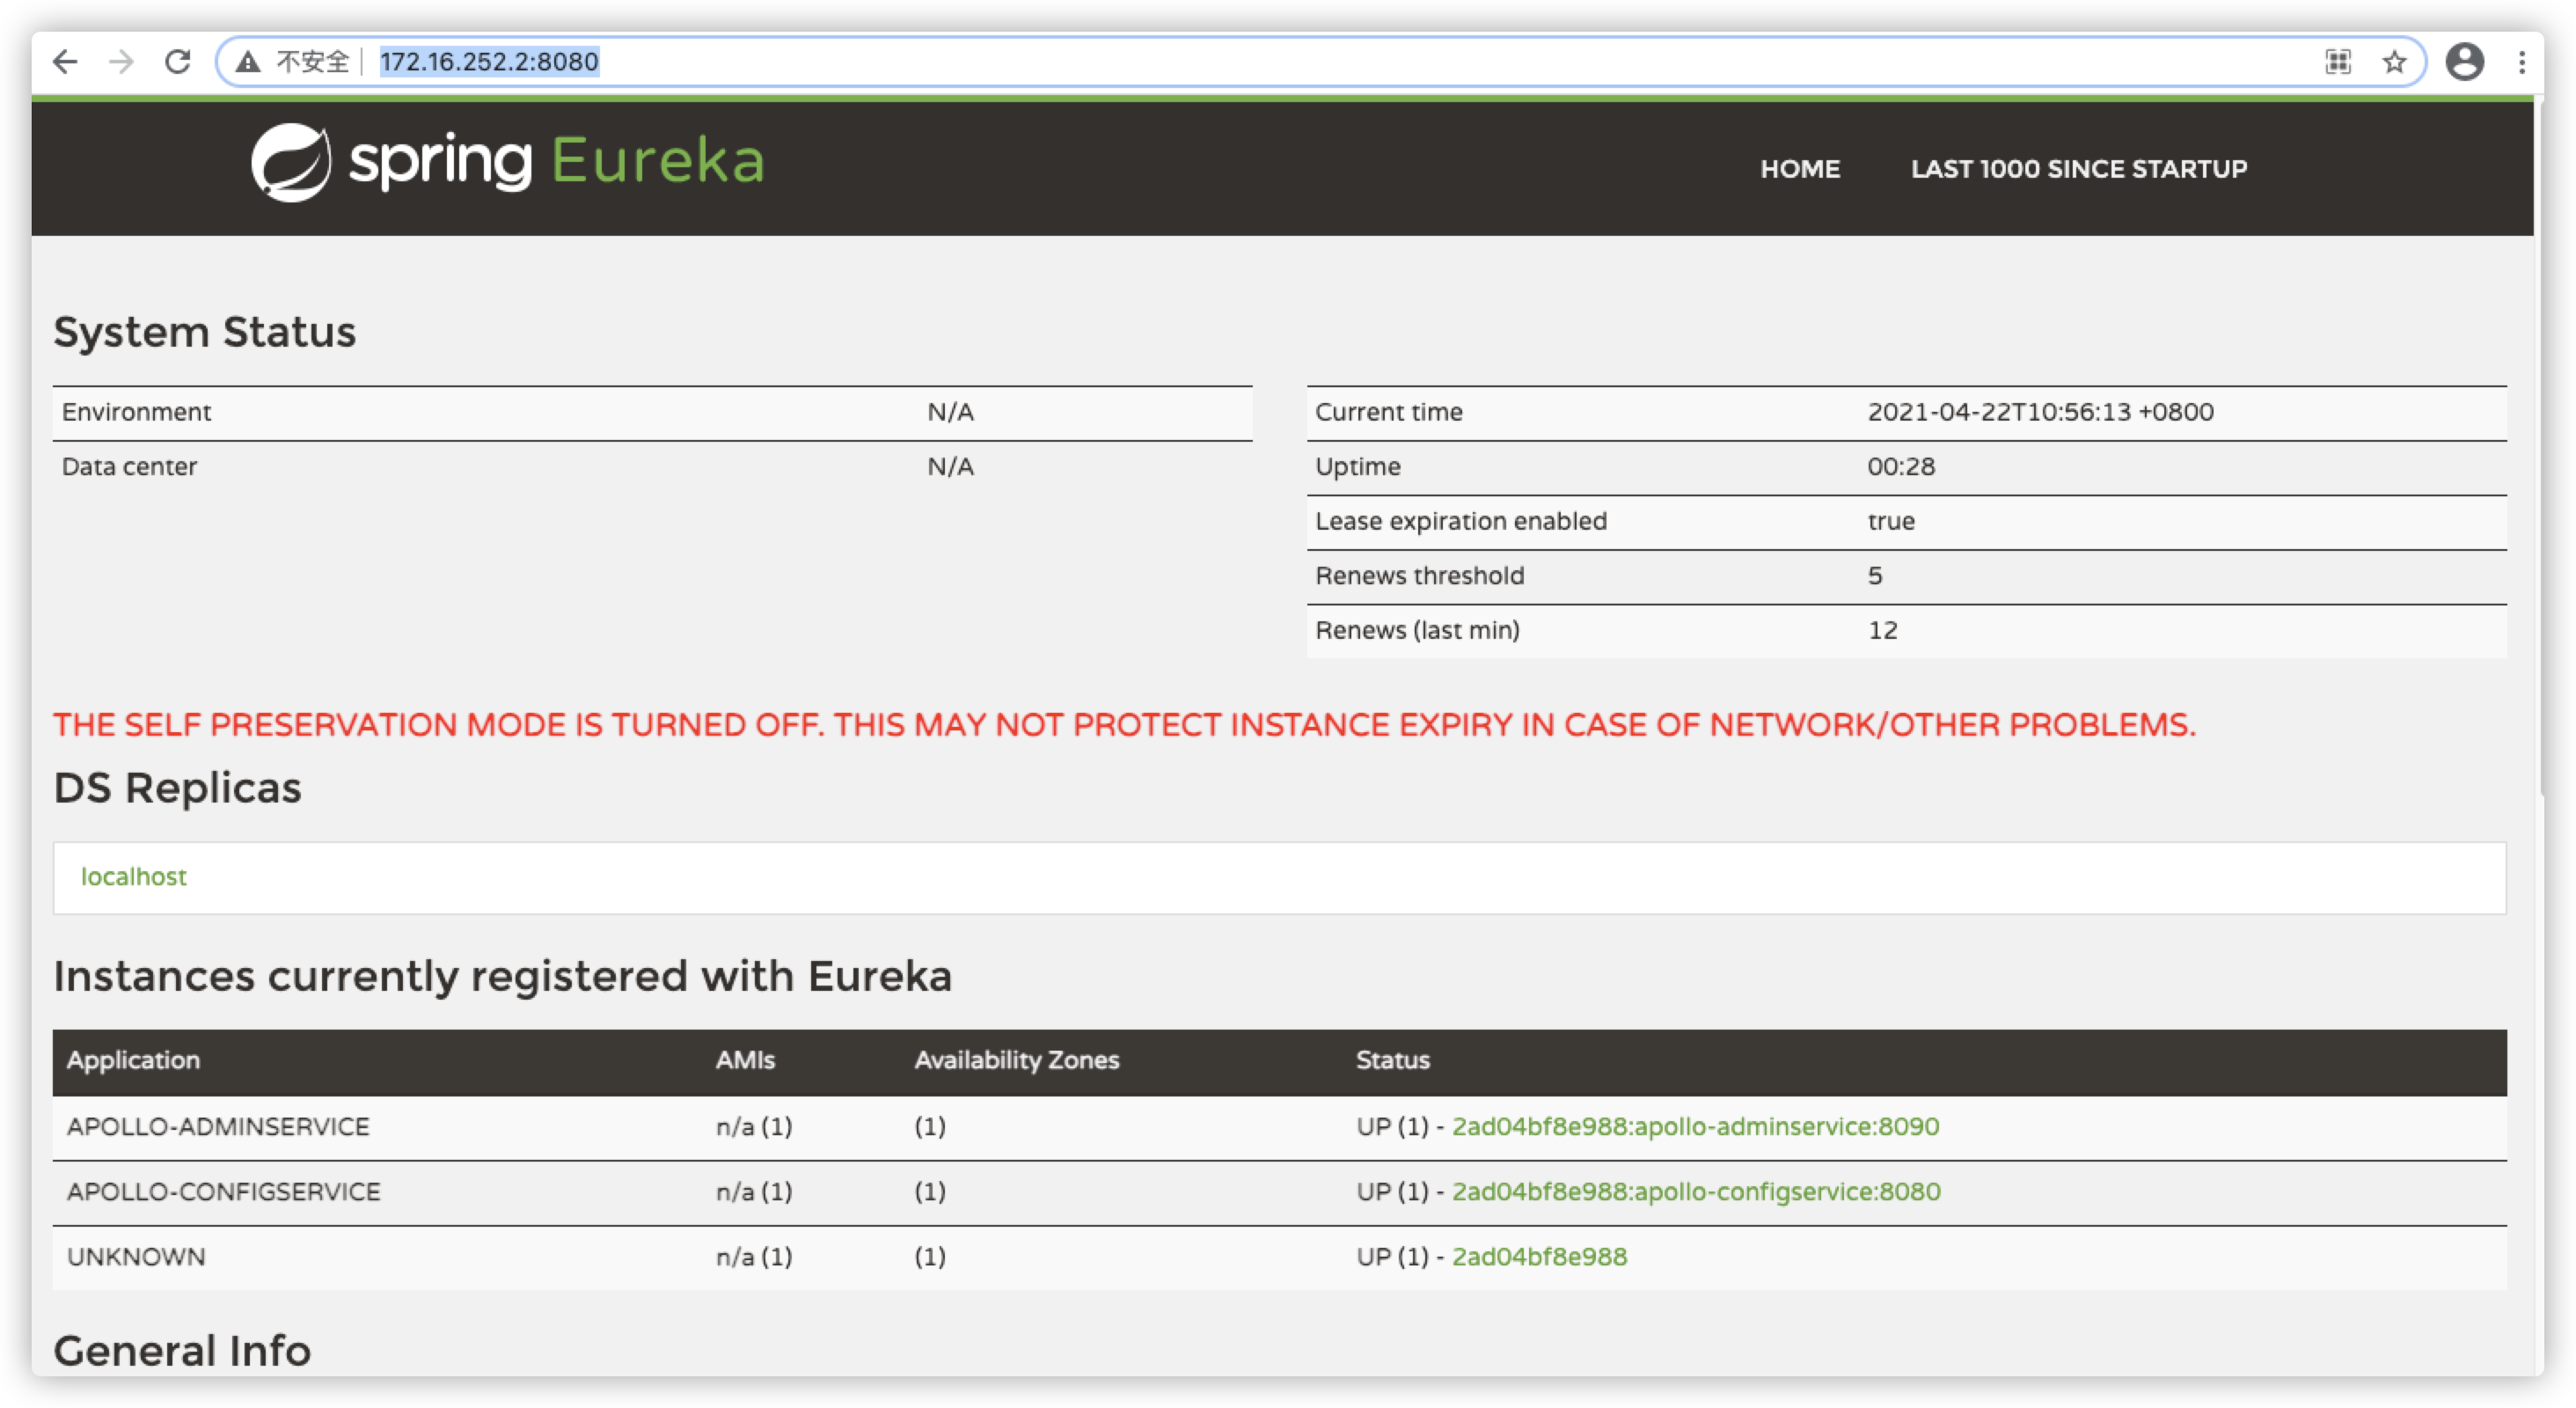Open the UNKNOWN instance link 2ad04bf8e988
Image resolution: width=2576 pixels, height=1408 pixels.
tap(1539, 1257)
